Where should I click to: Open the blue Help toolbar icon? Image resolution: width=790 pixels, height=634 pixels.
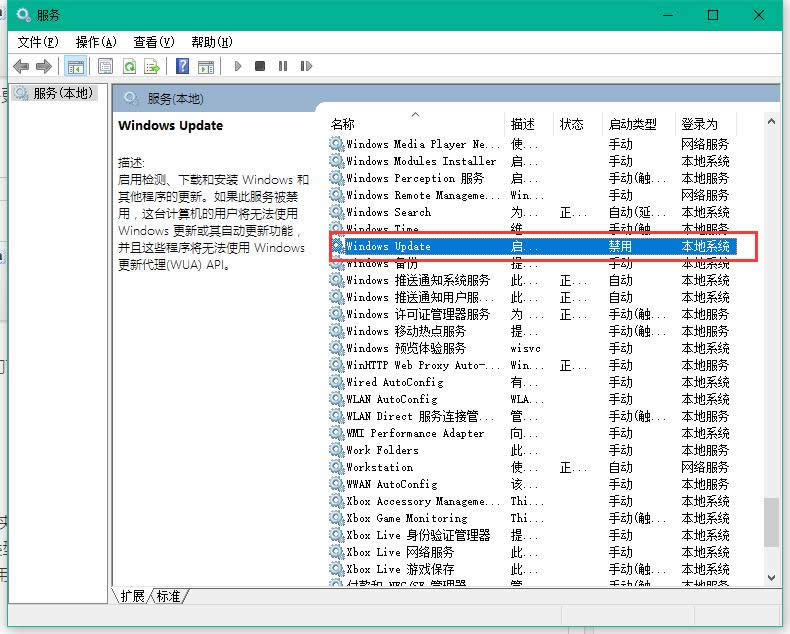pos(182,66)
